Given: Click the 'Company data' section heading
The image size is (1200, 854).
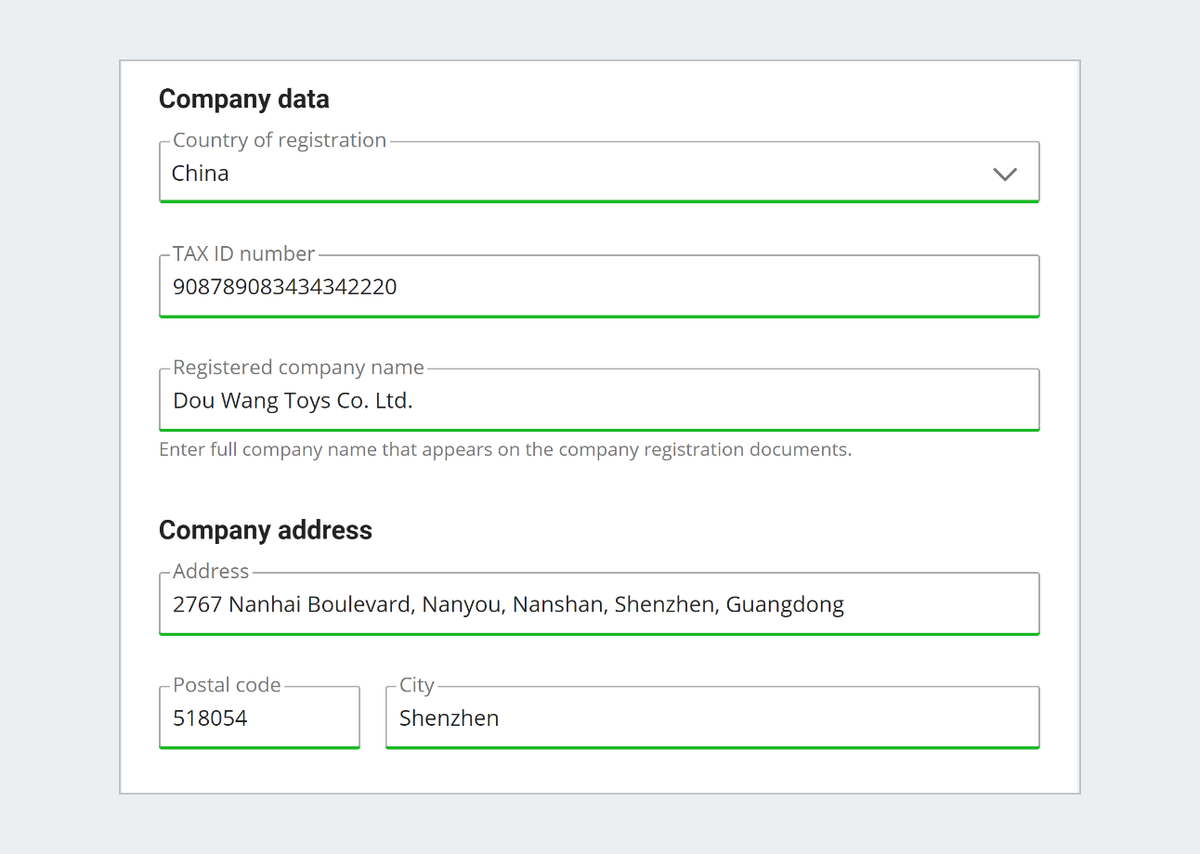Looking at the screenshot, I should (x=244, y=99).
